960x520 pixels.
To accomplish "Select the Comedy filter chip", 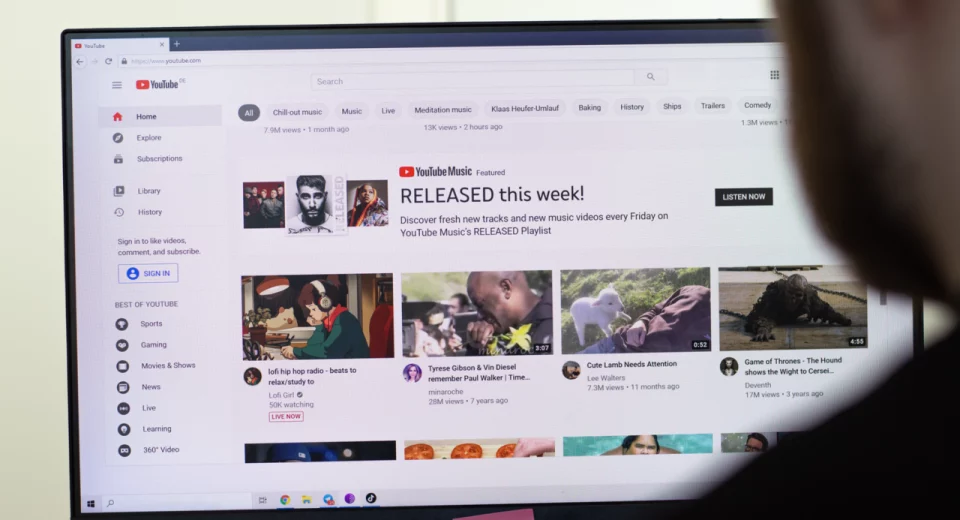I will (x=757, y=105).
